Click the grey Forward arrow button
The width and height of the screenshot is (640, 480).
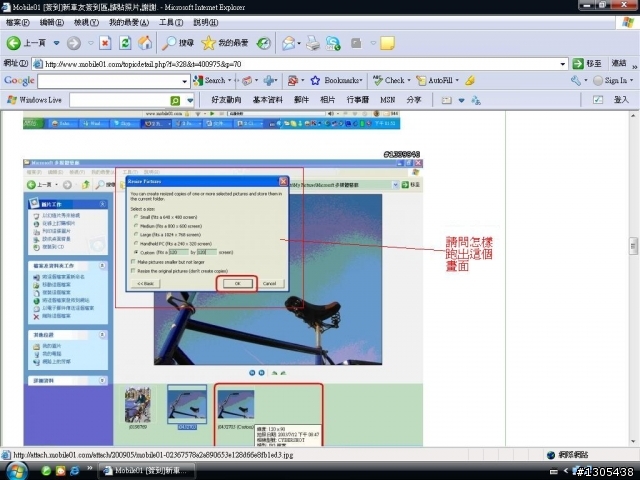point(73,43)
